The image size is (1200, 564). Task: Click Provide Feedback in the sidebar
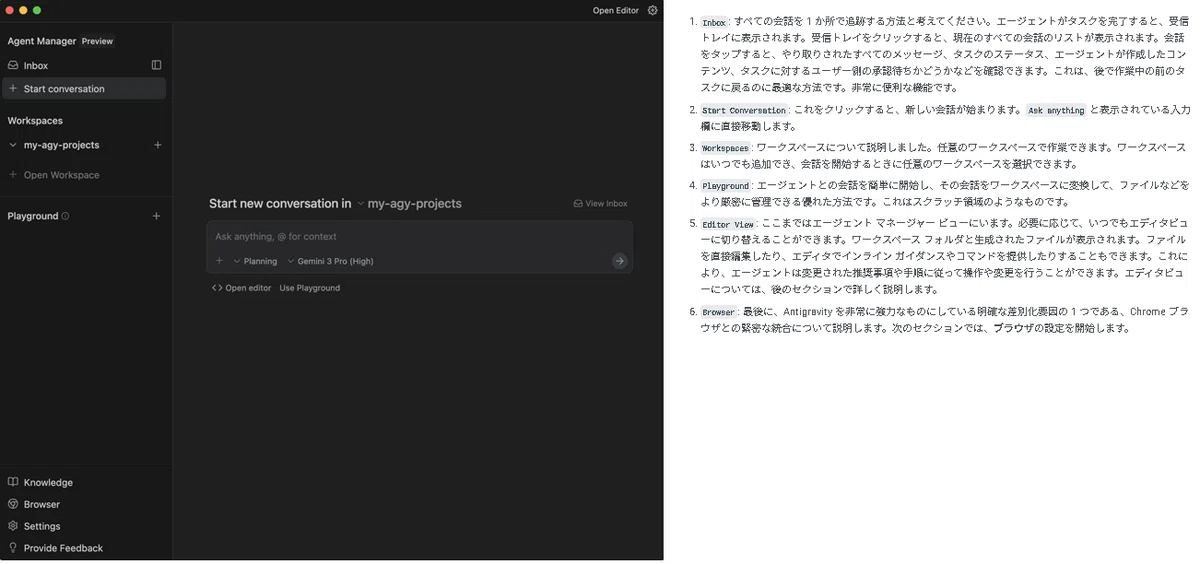coord(63,549)
